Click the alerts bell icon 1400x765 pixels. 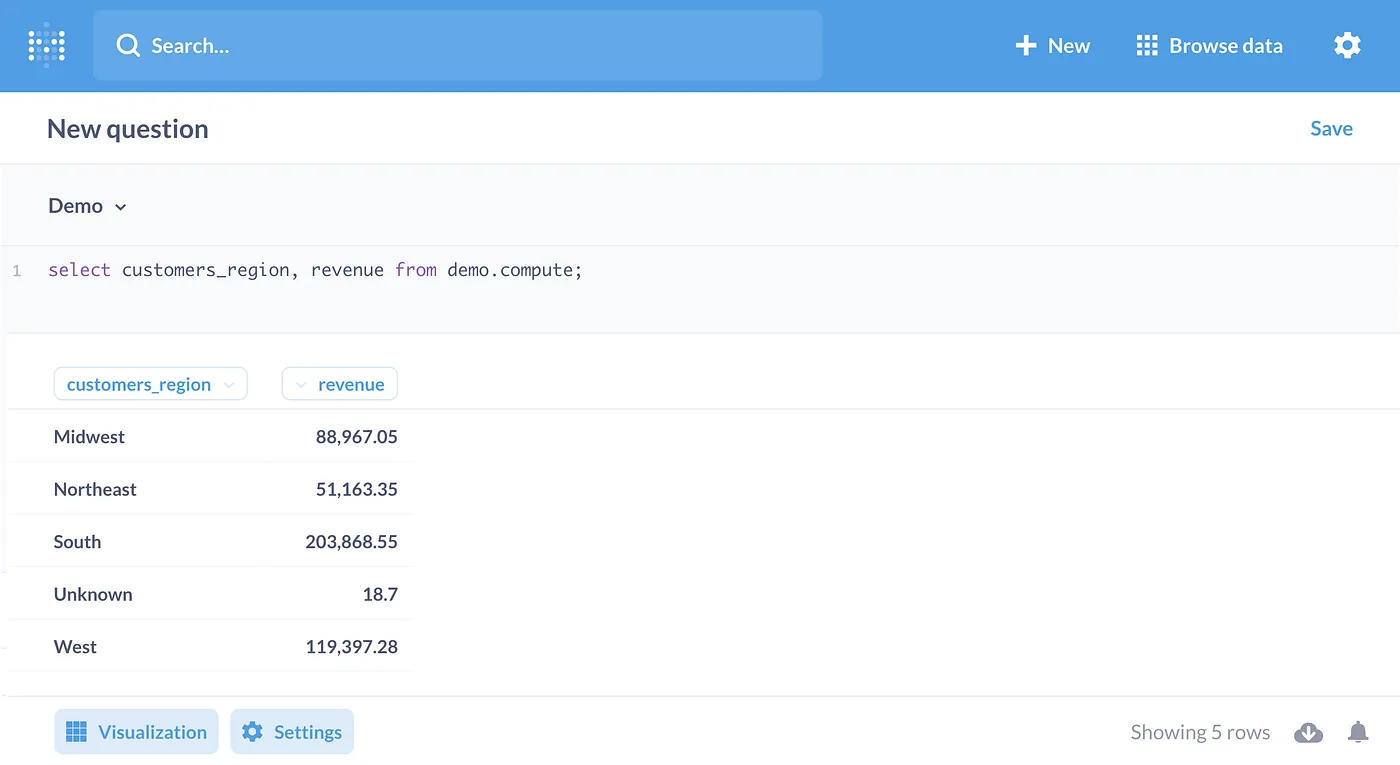1358,732
